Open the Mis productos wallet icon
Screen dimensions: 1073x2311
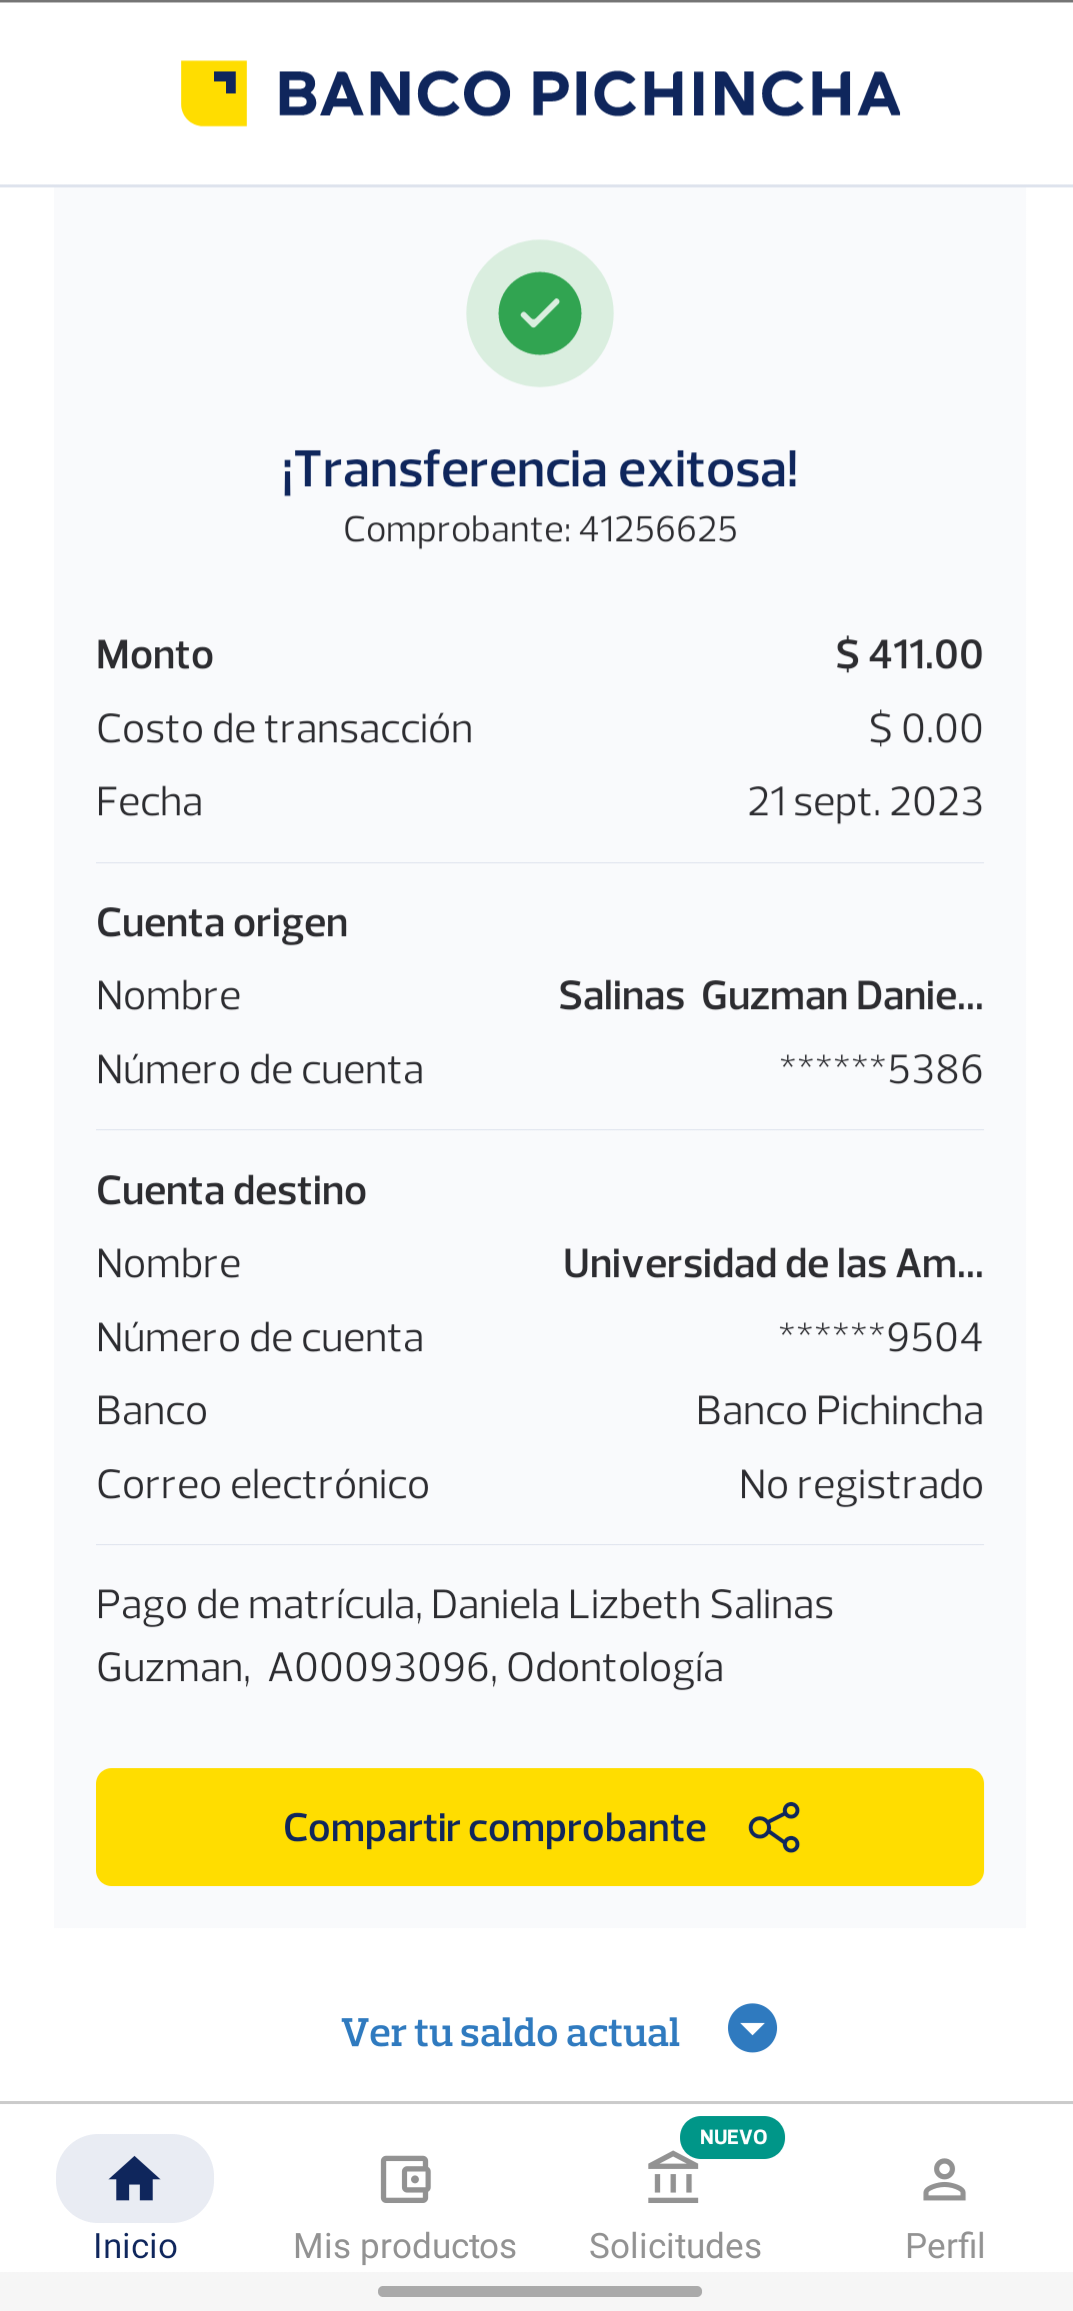pos(405,2180)
